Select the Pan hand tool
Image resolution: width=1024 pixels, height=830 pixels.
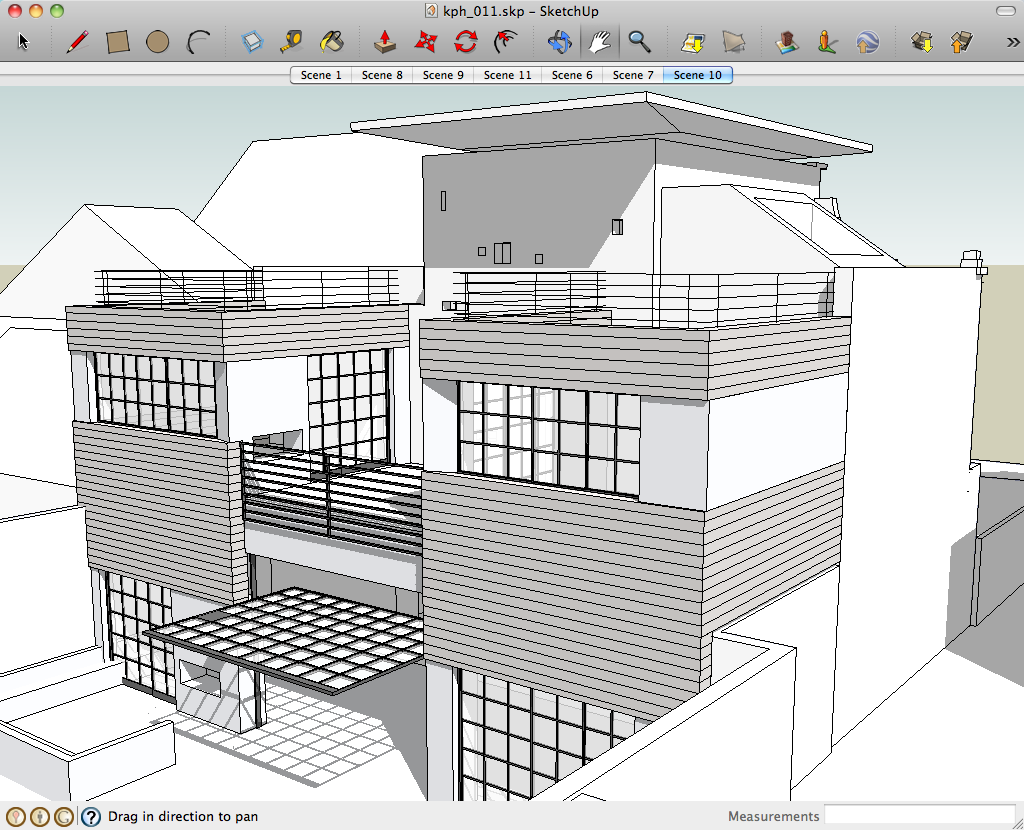(x=600, y=42)
